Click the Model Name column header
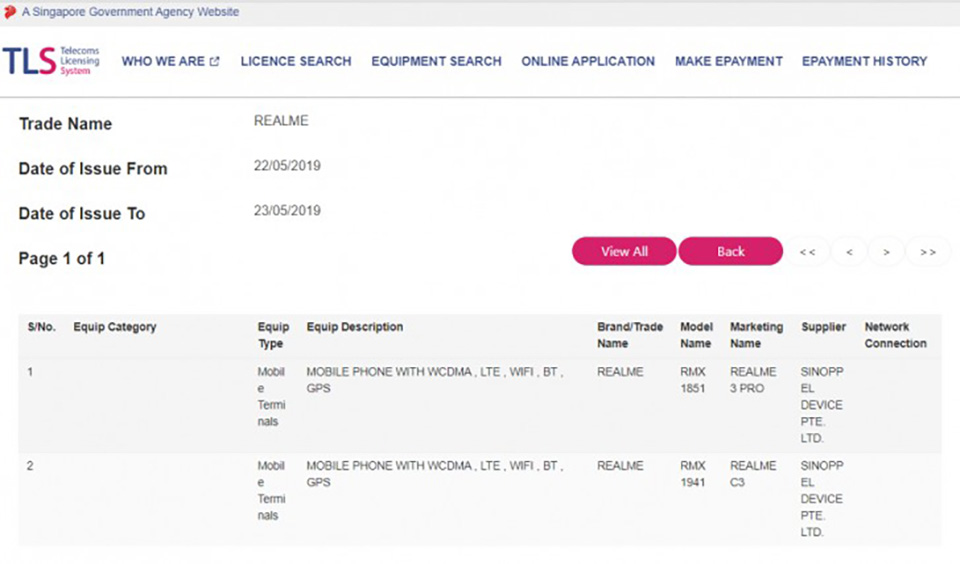The image size is (960, 564). pos(696,335)
